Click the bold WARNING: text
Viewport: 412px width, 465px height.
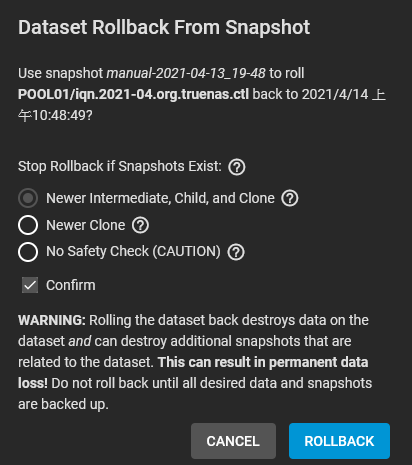[x=52, y=320]
